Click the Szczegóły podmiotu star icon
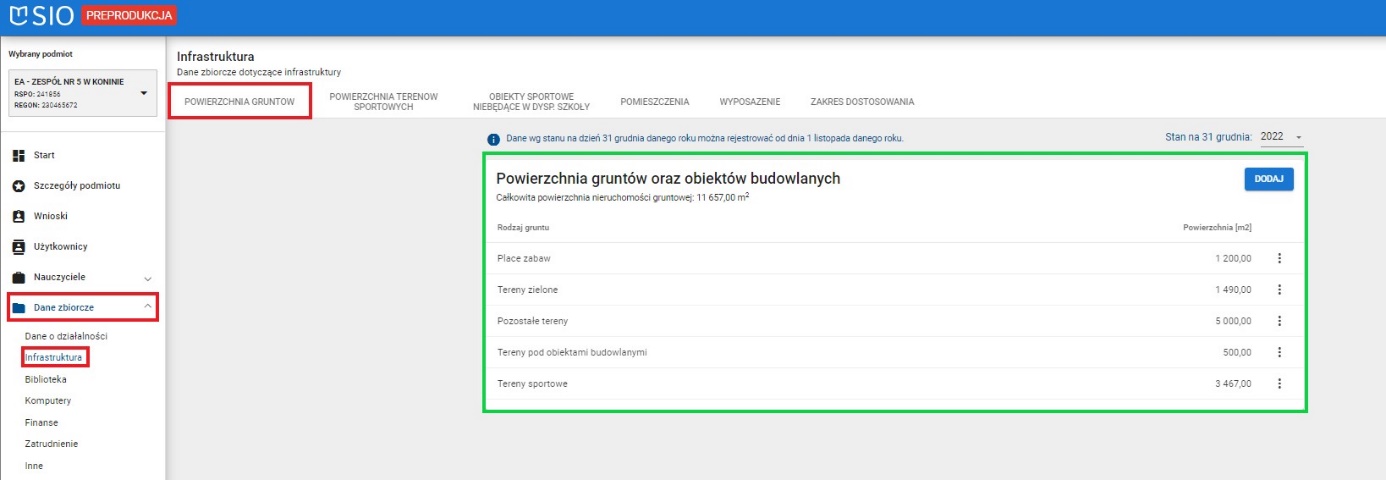The width and height of the screenshot is (1386, 480). click(x=18, y=186)
